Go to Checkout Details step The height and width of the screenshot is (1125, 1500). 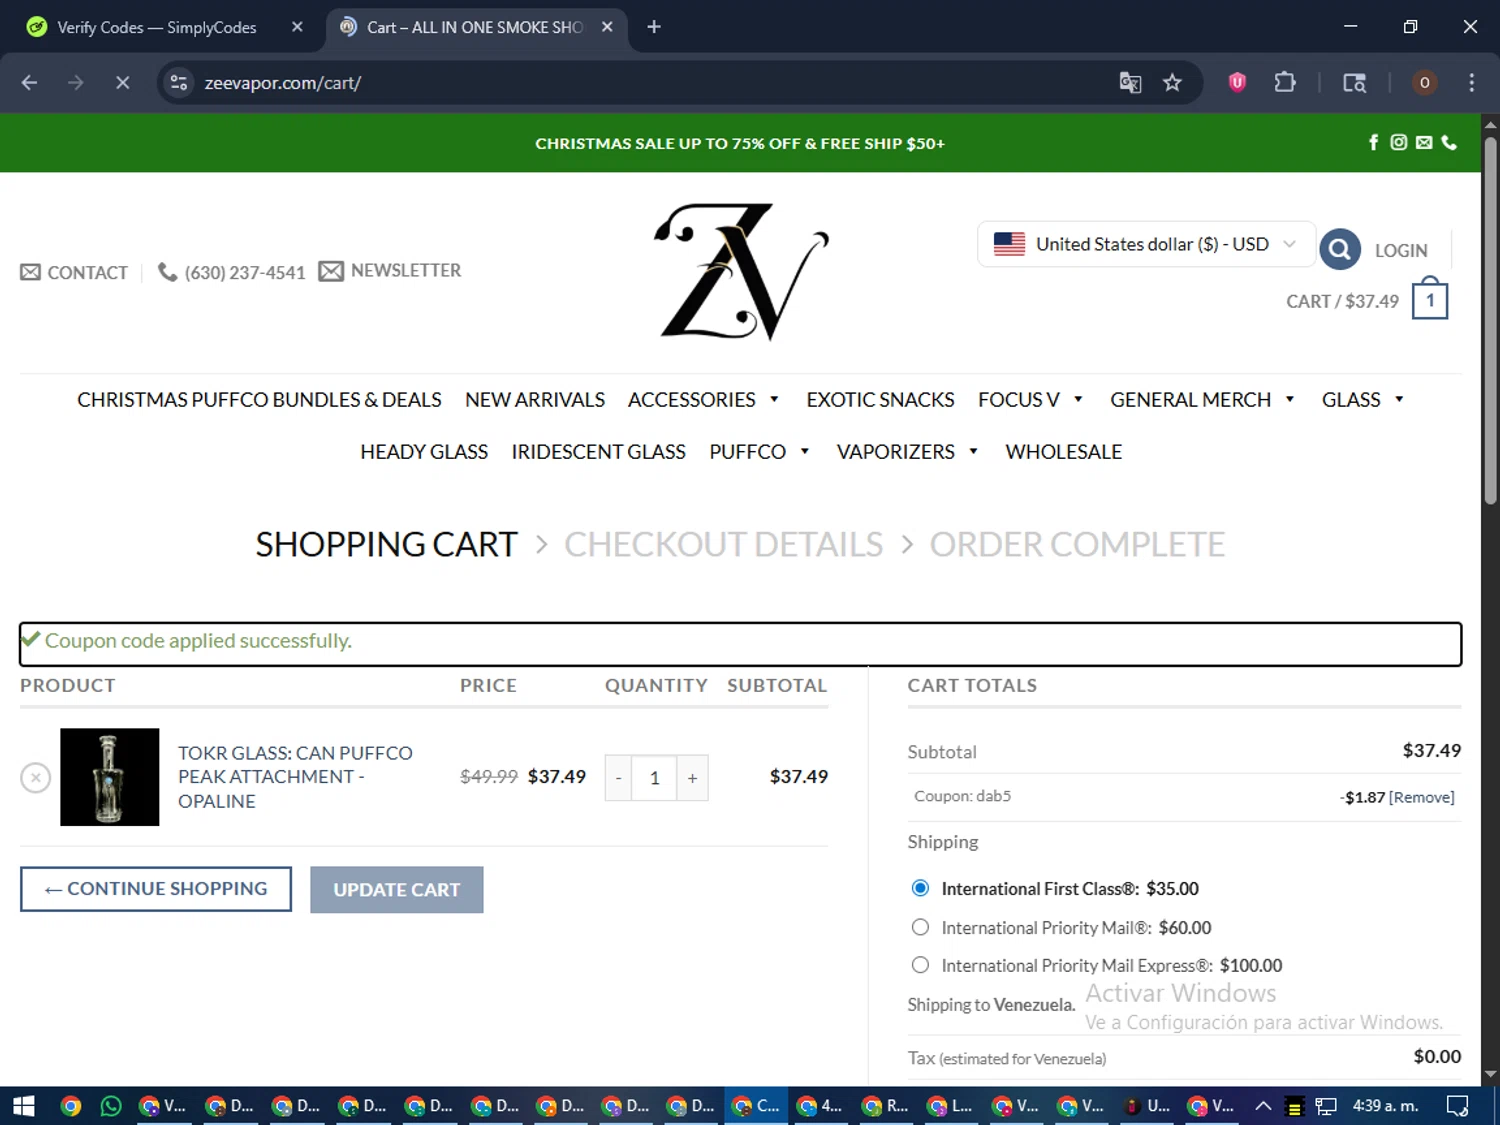tap(723, 544)
